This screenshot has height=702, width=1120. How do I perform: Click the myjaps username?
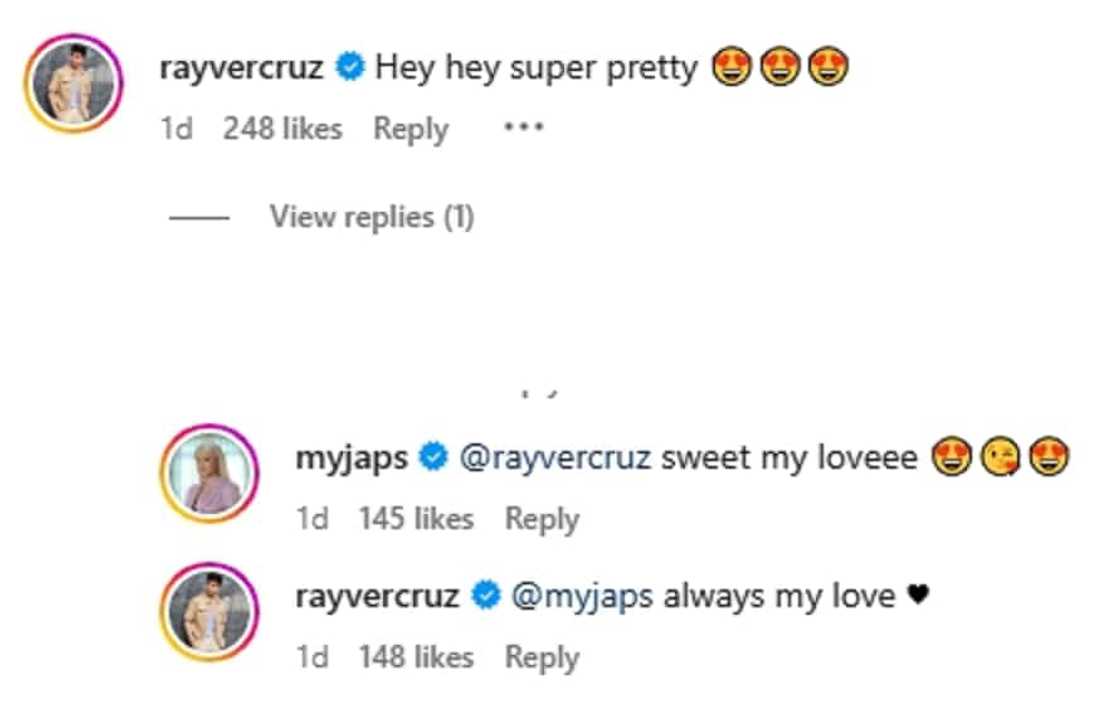(351, 459)
